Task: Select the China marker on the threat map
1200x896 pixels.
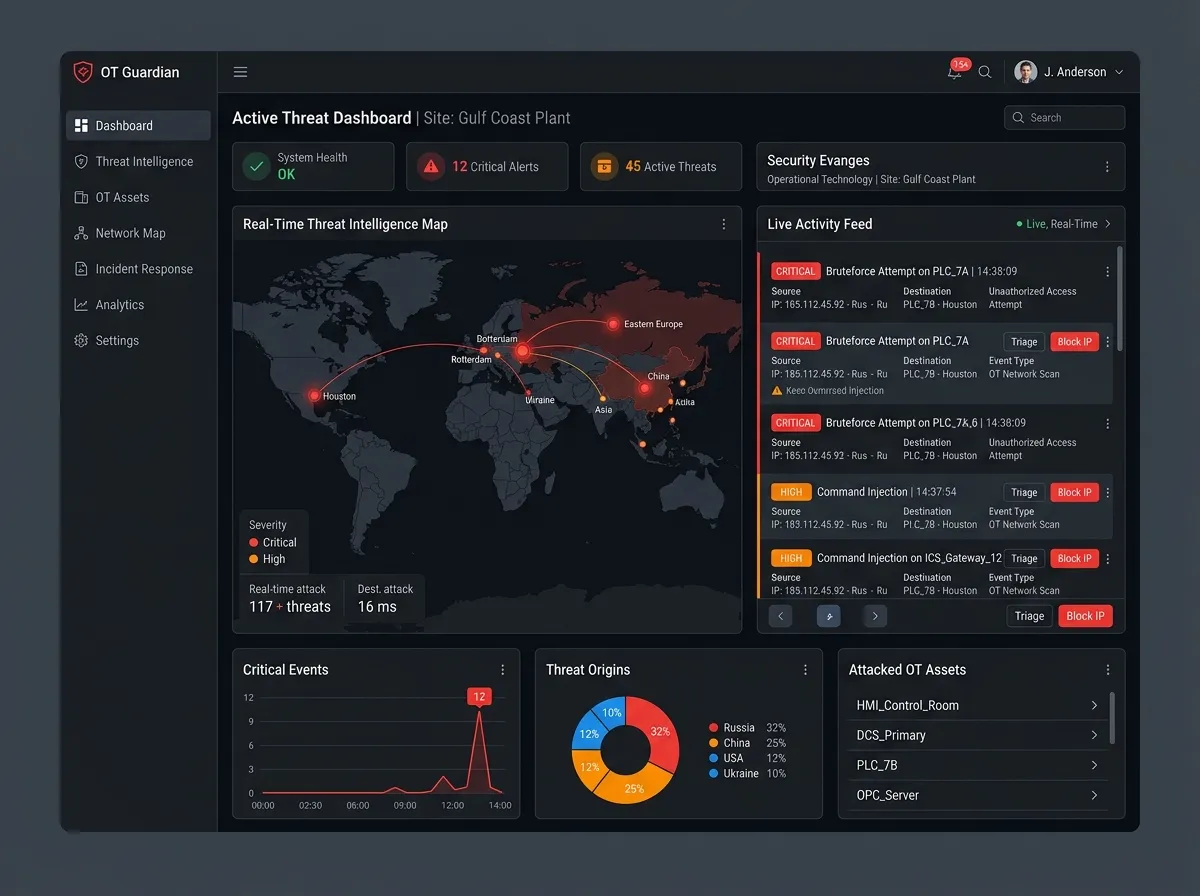Action: [x=643, y=388]
